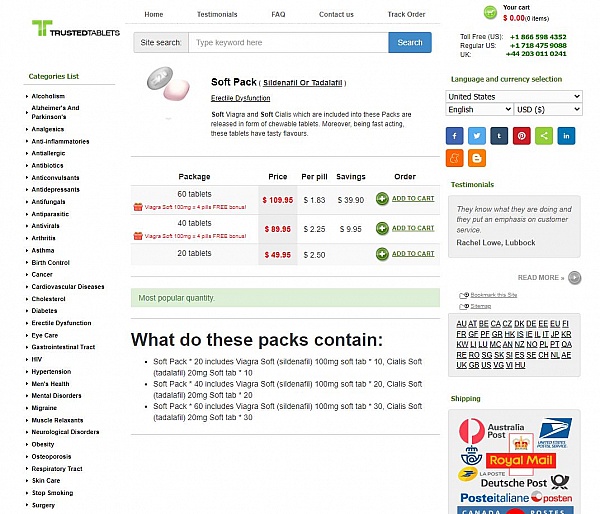Focus the site search keyword field
The width and height of the screenshot is (600, 514).
tap(289, 42)
